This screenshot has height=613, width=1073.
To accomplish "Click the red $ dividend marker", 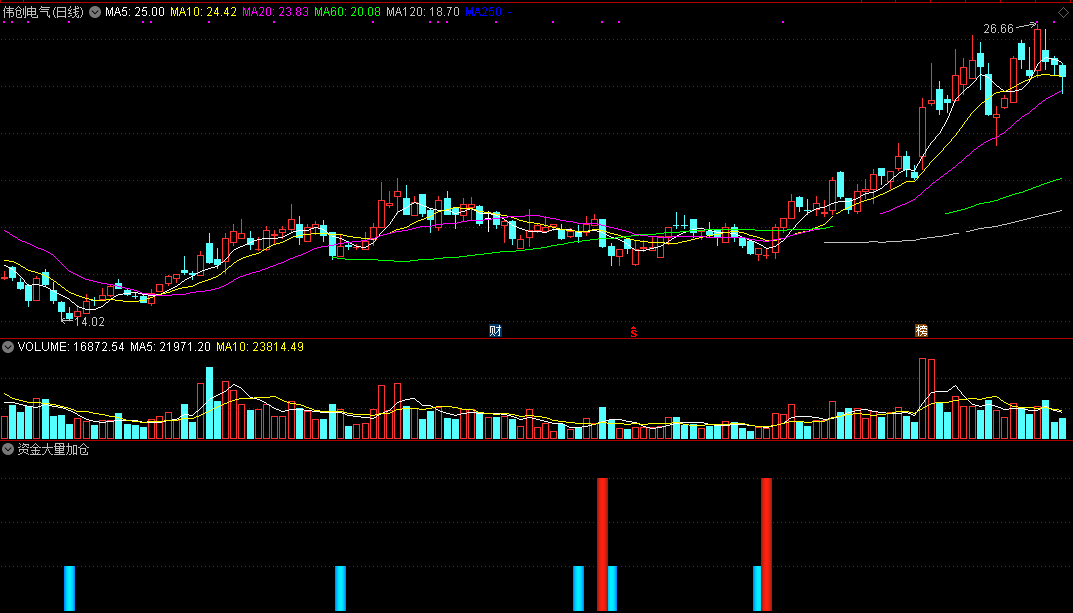I will click(634, 332).
